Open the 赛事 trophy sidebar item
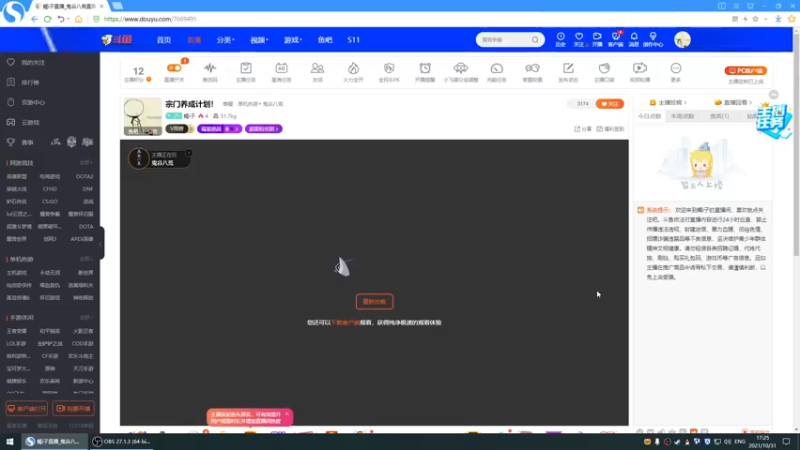The image size is (800, 450). (20, 142)
